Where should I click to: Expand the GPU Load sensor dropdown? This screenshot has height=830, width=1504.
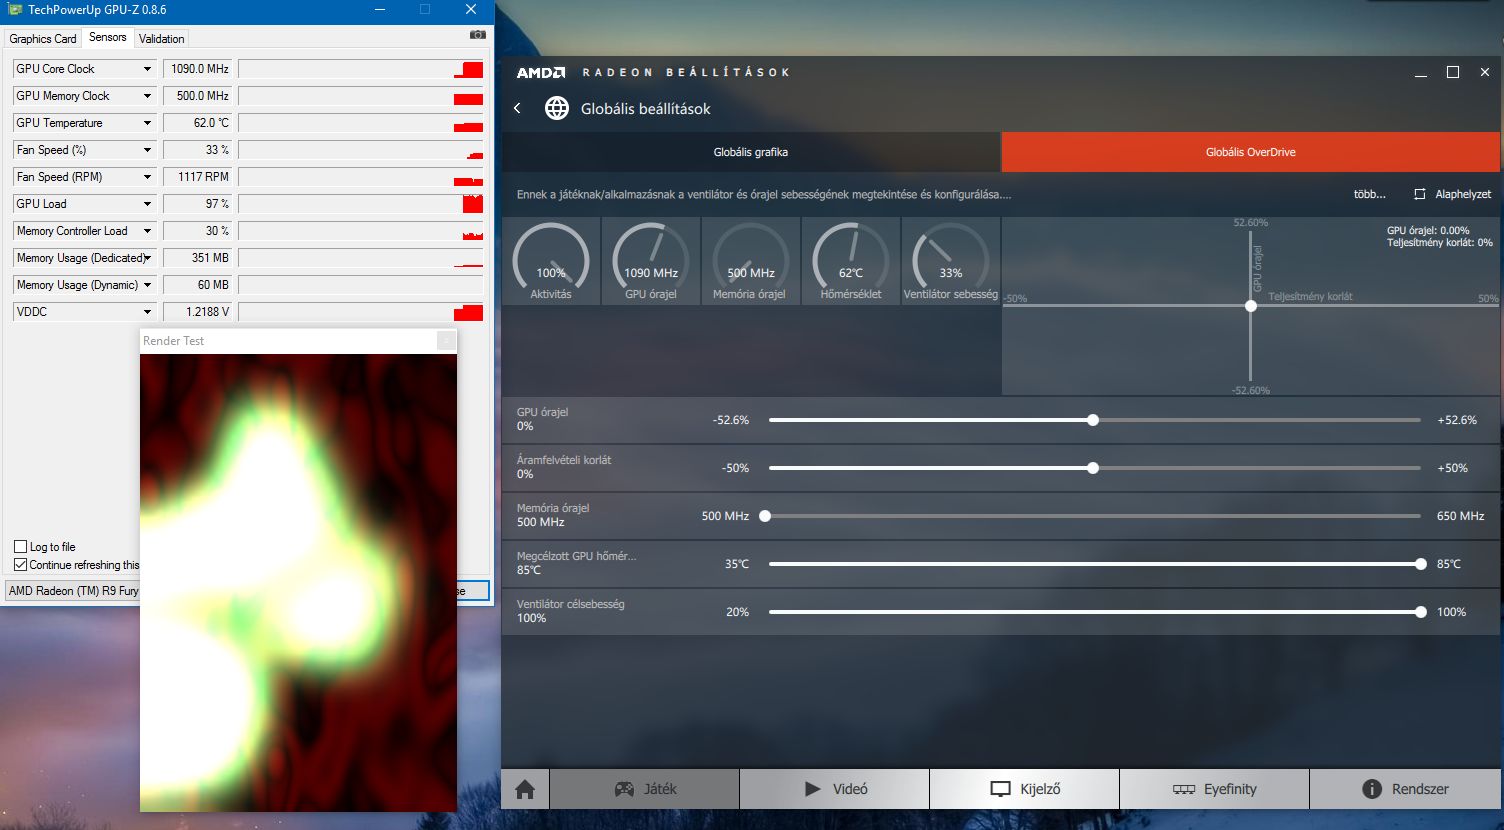(x=147, y=204)
